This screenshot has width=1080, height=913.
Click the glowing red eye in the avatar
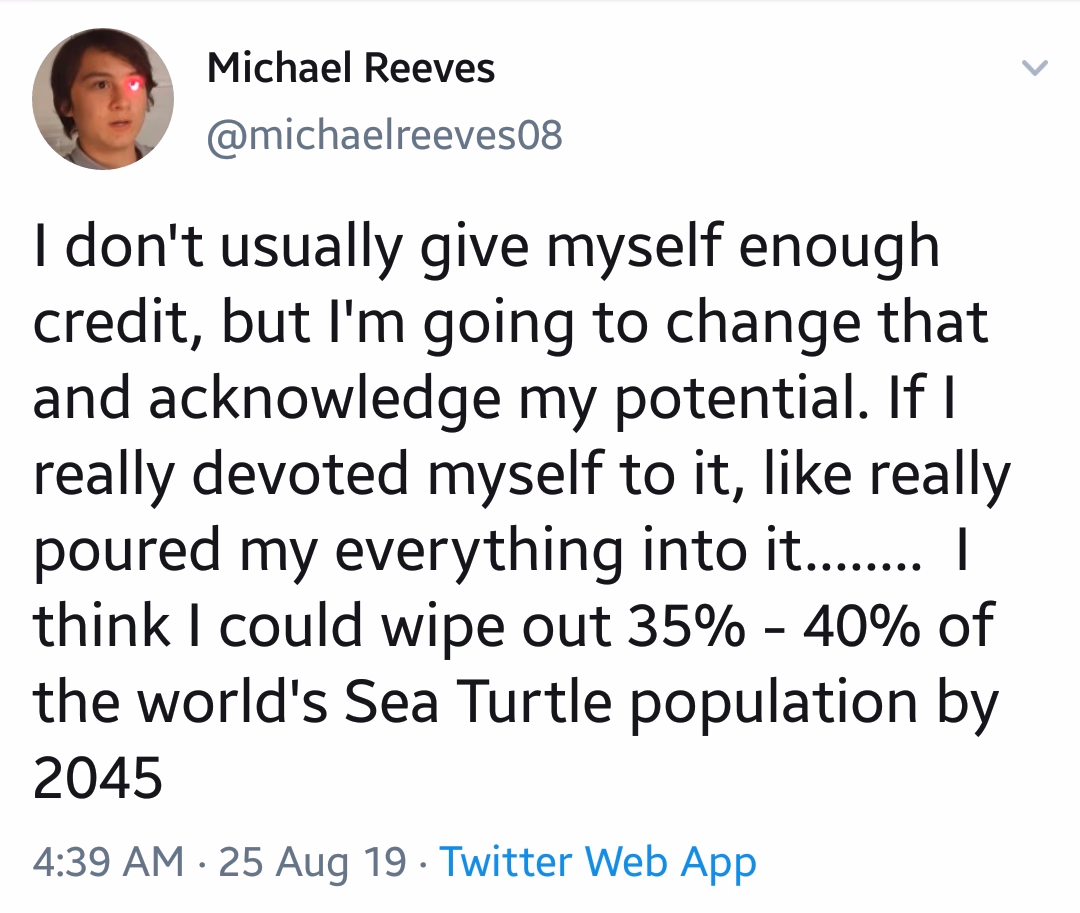click(132, 84)
